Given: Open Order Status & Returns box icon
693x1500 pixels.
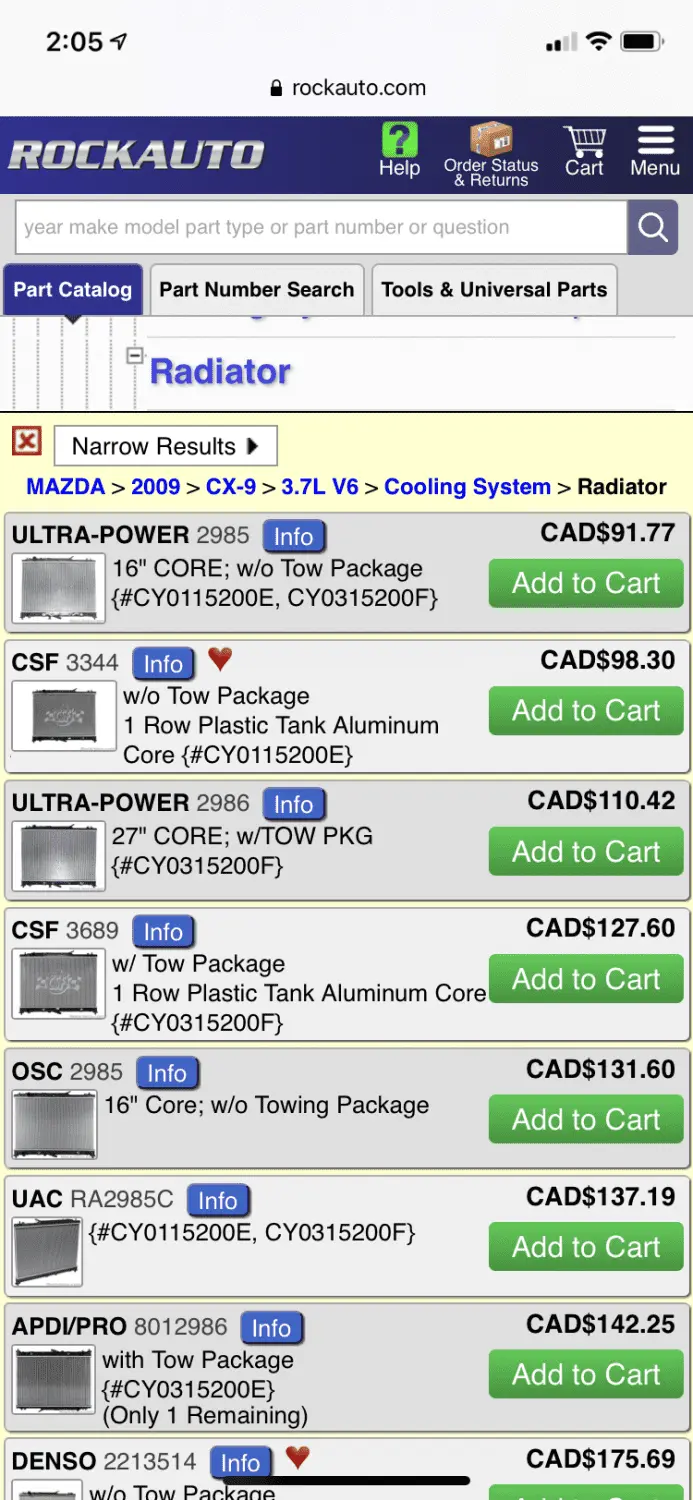Looking at the screenshot, I should (x=490, y=142).
